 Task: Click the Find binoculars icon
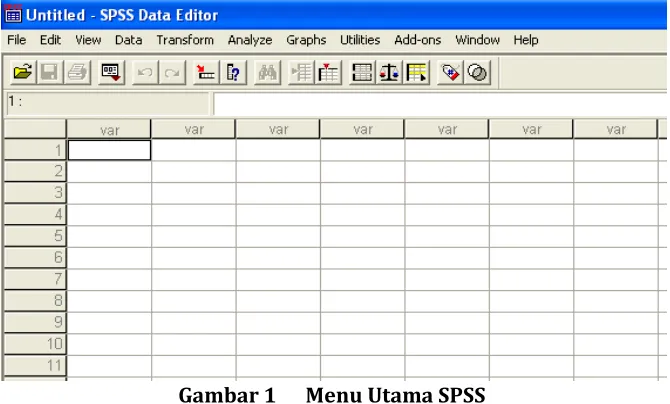coord(267,72)
